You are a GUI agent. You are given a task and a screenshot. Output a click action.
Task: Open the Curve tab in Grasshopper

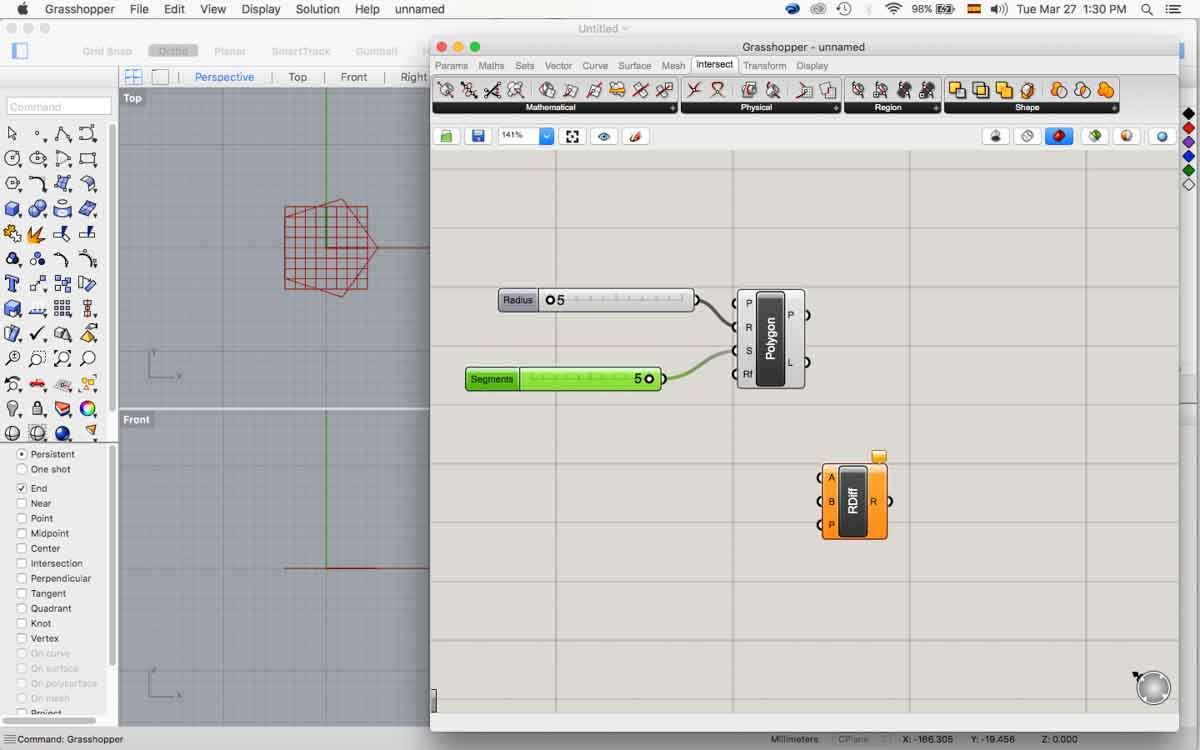[x=595, y=66]
